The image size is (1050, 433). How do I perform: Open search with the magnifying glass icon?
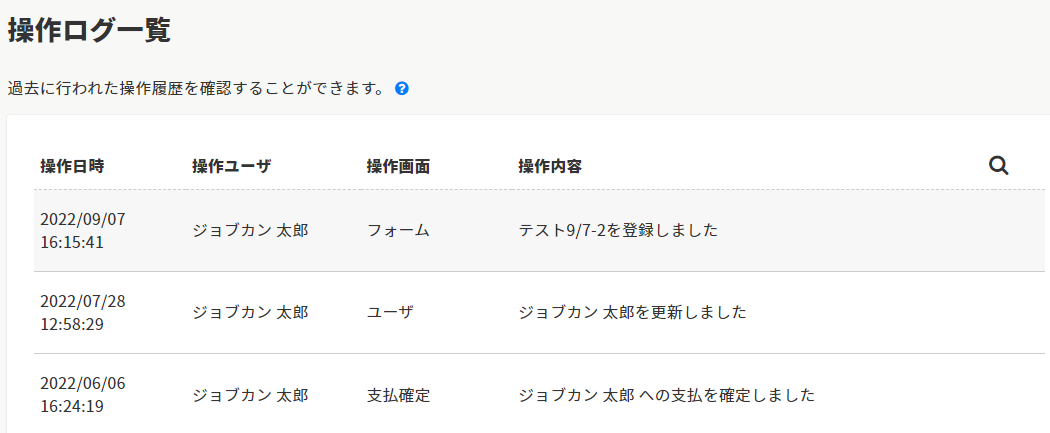pyautogui.click(x=998, y=165)
